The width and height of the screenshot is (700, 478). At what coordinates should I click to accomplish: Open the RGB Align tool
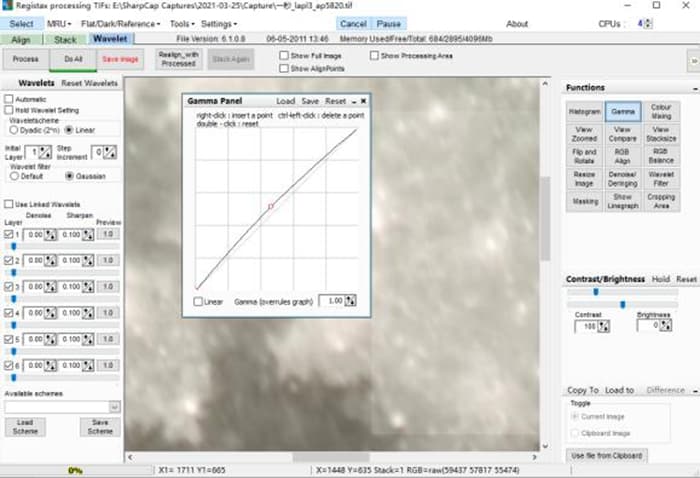coord(622,157)
